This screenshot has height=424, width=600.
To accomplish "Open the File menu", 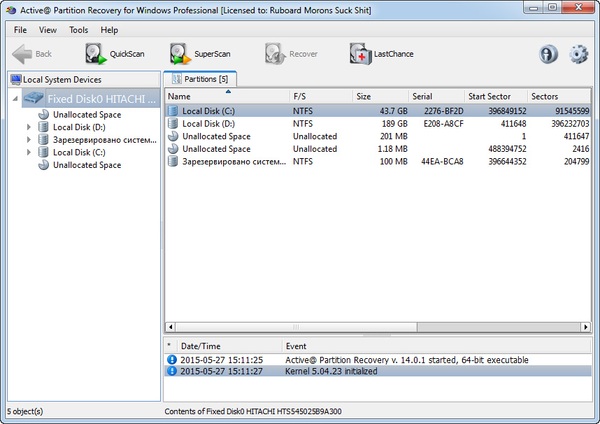I will (20, 30).
